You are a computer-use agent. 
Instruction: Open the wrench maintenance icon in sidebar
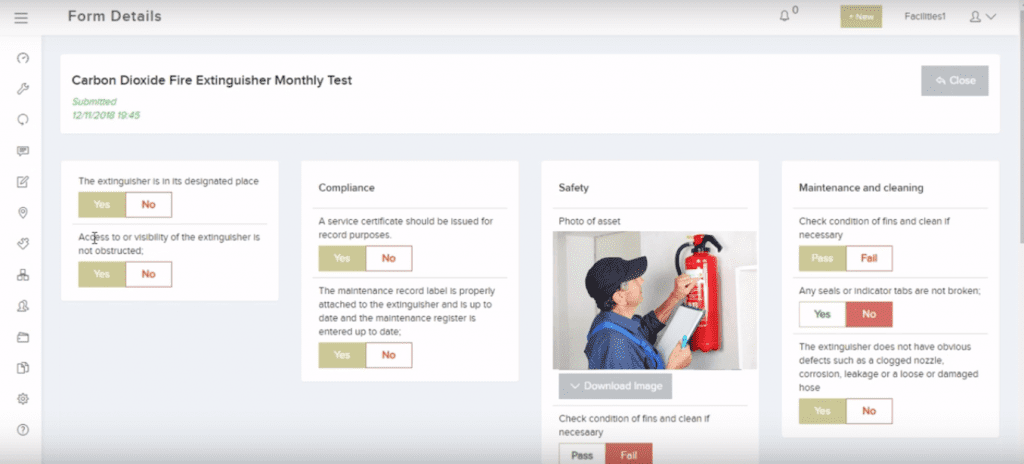(23, 89)
